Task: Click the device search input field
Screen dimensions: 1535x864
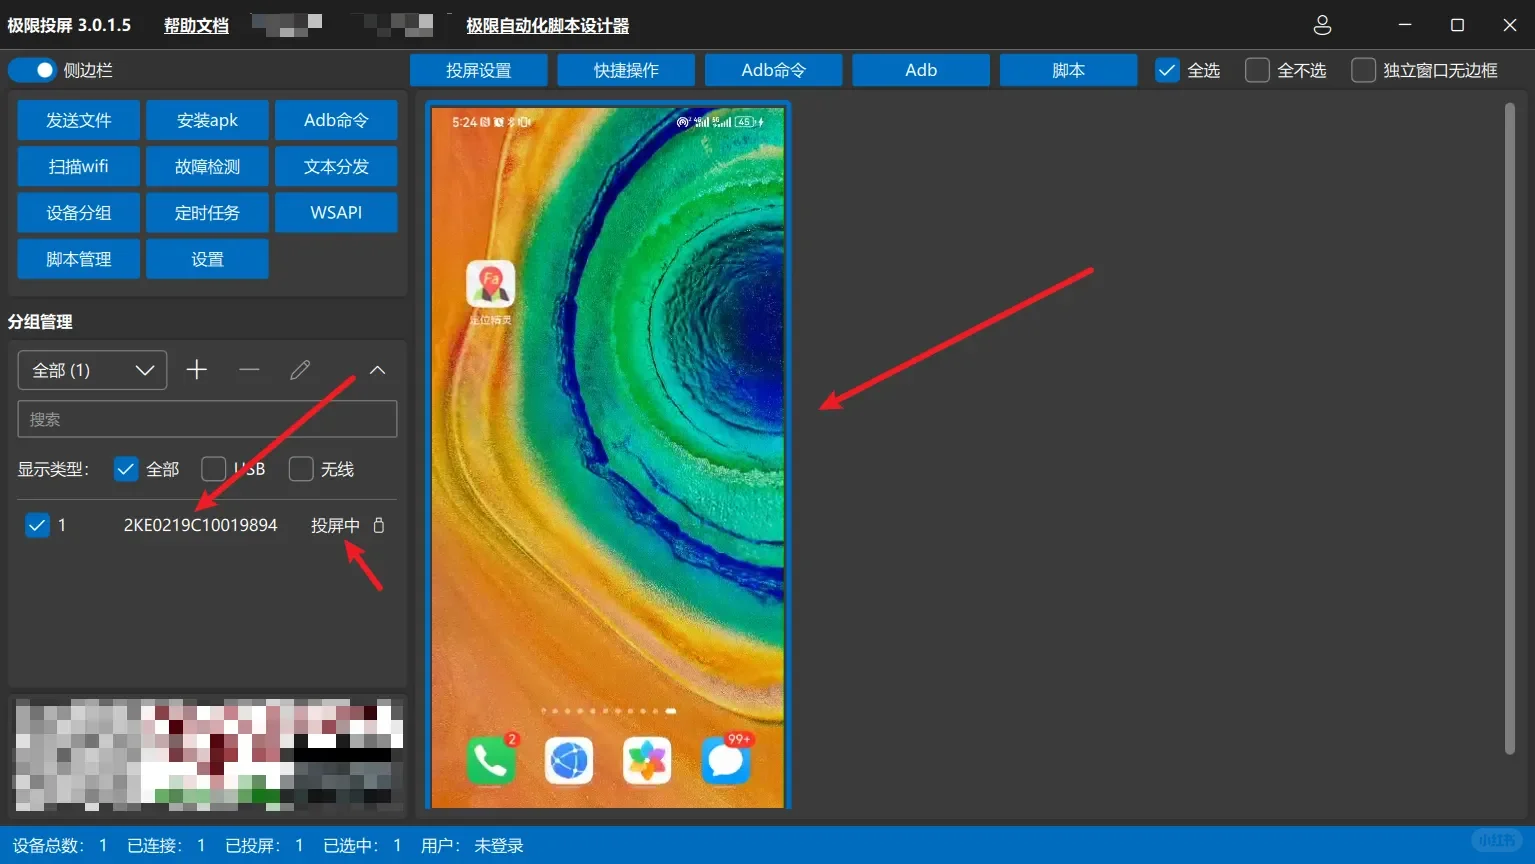Action: click(207, 419)
